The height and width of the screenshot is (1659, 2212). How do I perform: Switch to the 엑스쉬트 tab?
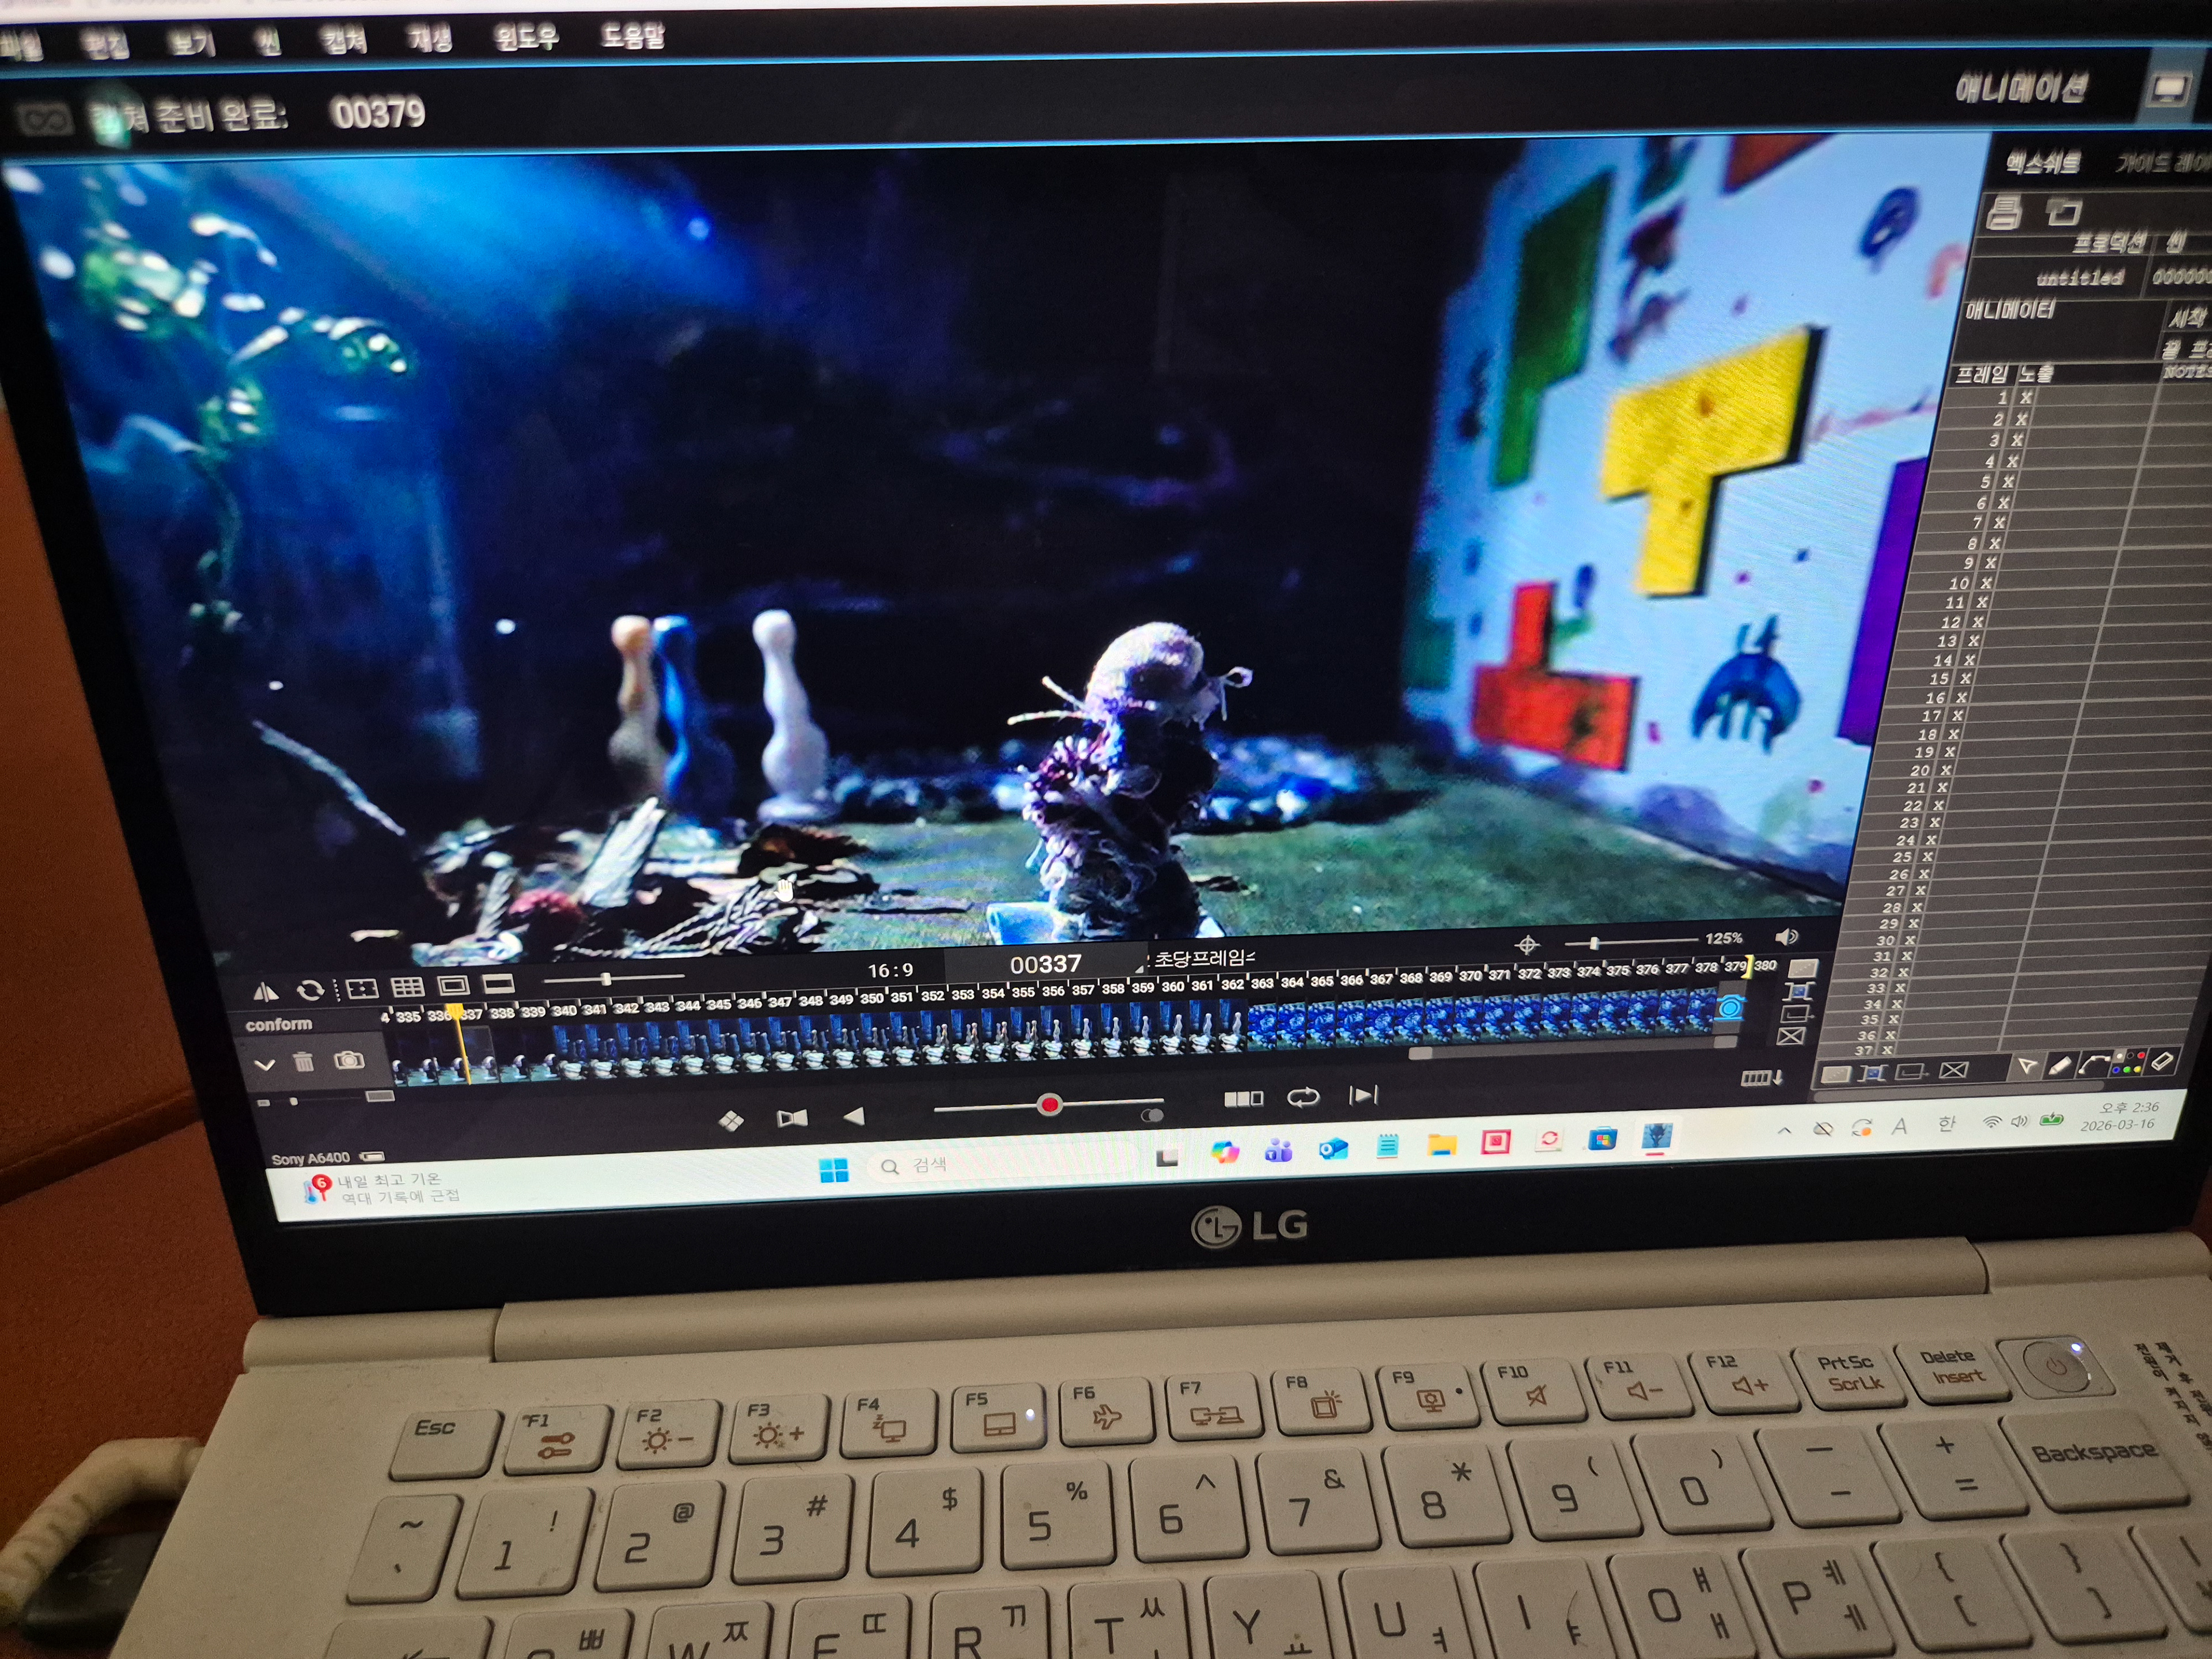click(2043, 162)
